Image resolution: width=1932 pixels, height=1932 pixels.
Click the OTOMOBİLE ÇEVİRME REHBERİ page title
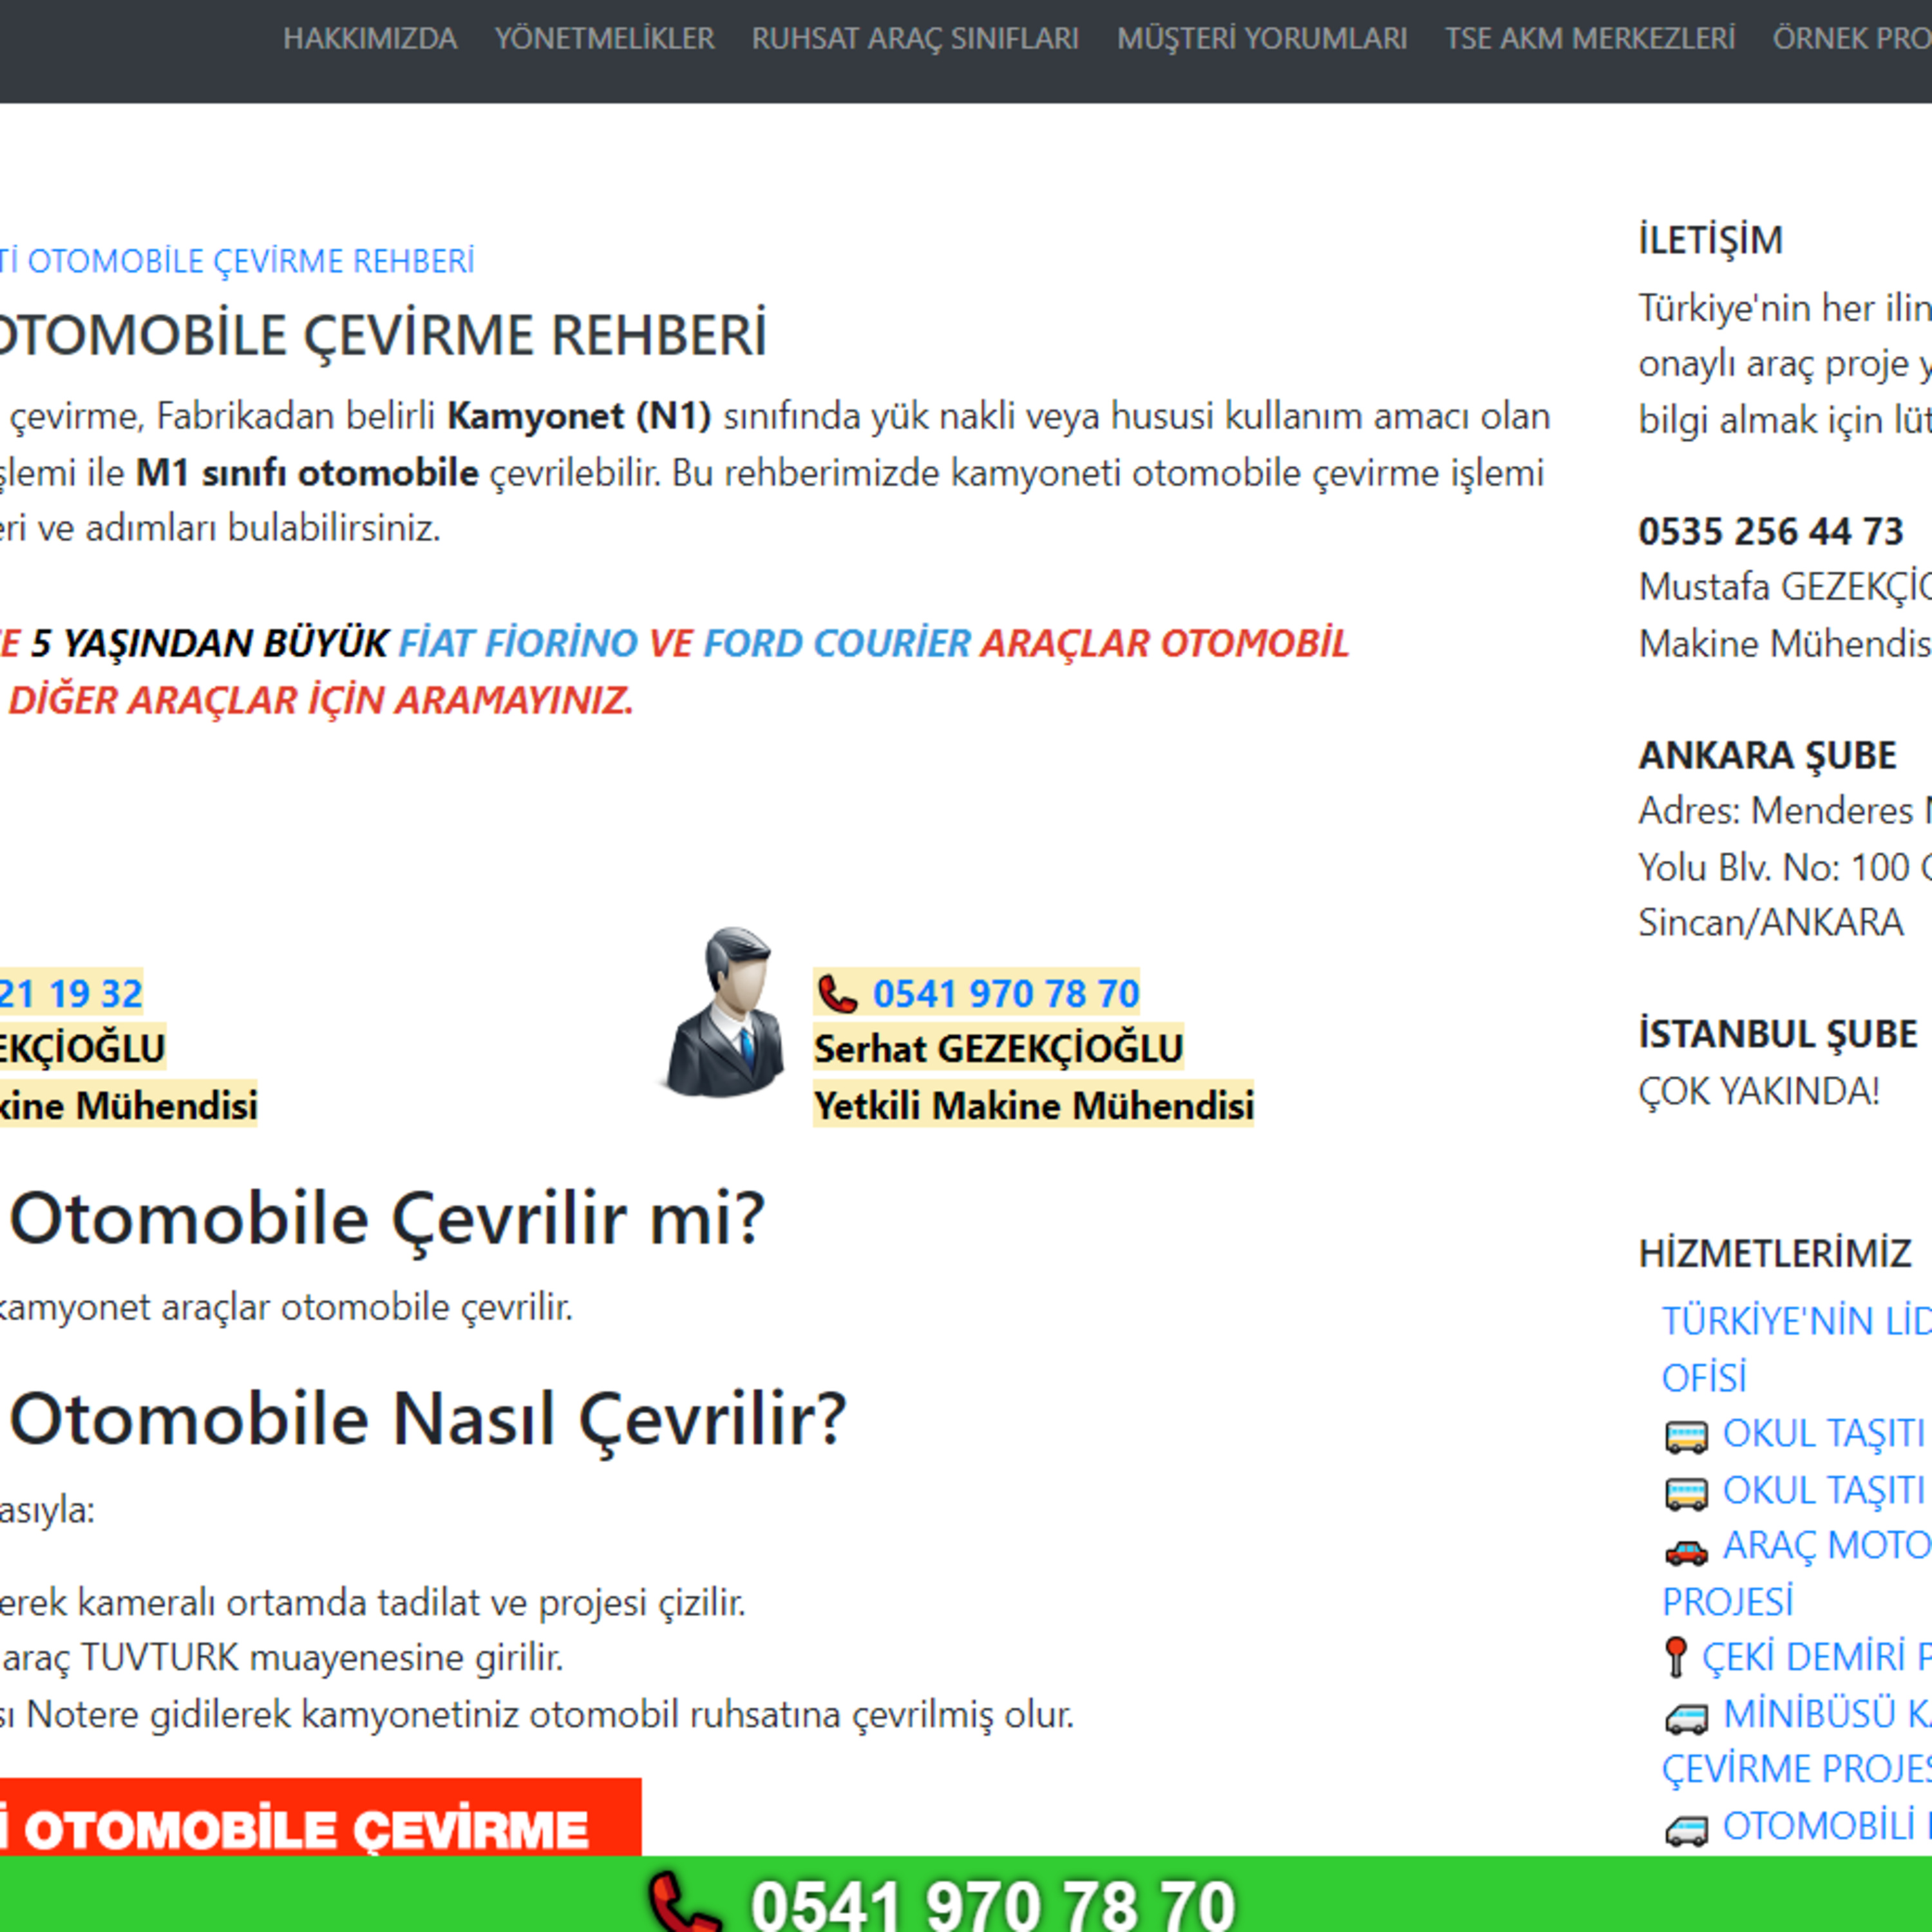383,334
